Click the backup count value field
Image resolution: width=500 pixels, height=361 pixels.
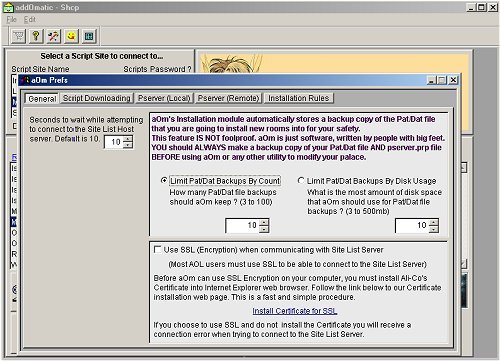(242, 226)
